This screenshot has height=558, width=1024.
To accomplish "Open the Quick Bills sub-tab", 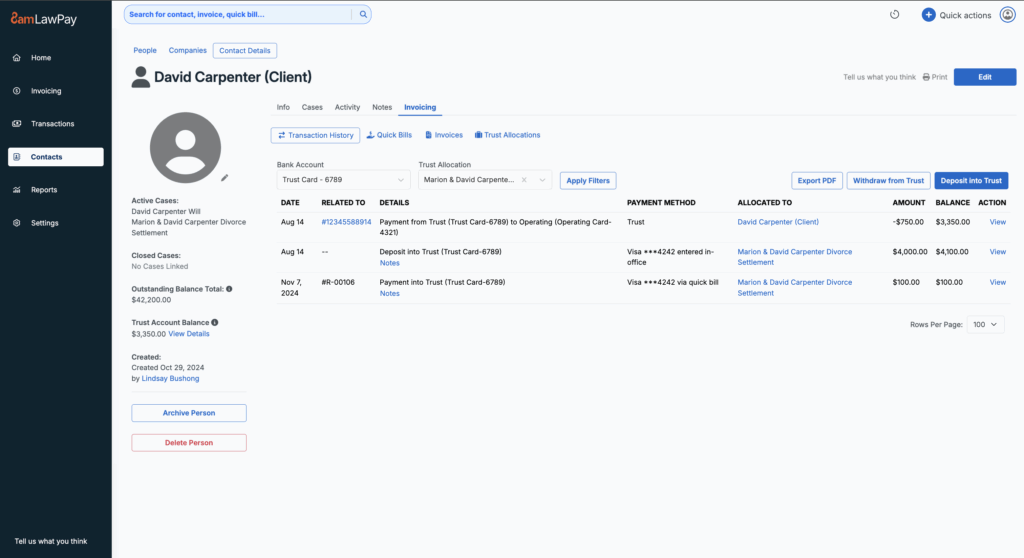I will click(x=389, y=135).
